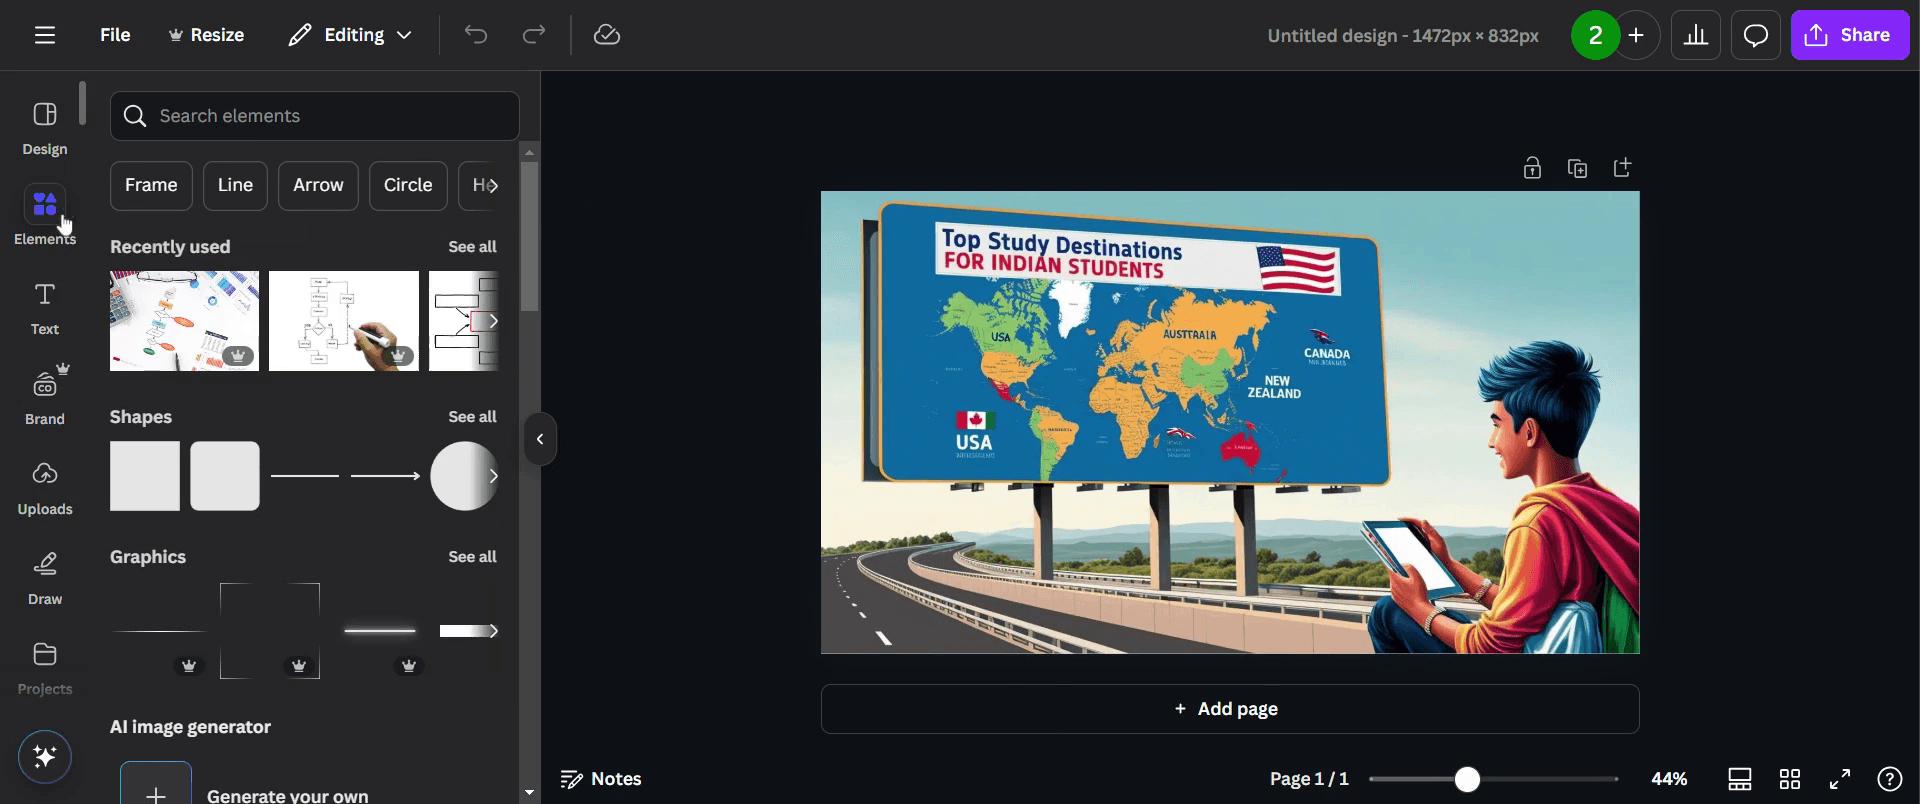Add new page icon above canvas
The width and height of the screenshot is (1920, 804).
coord(1622,168)
